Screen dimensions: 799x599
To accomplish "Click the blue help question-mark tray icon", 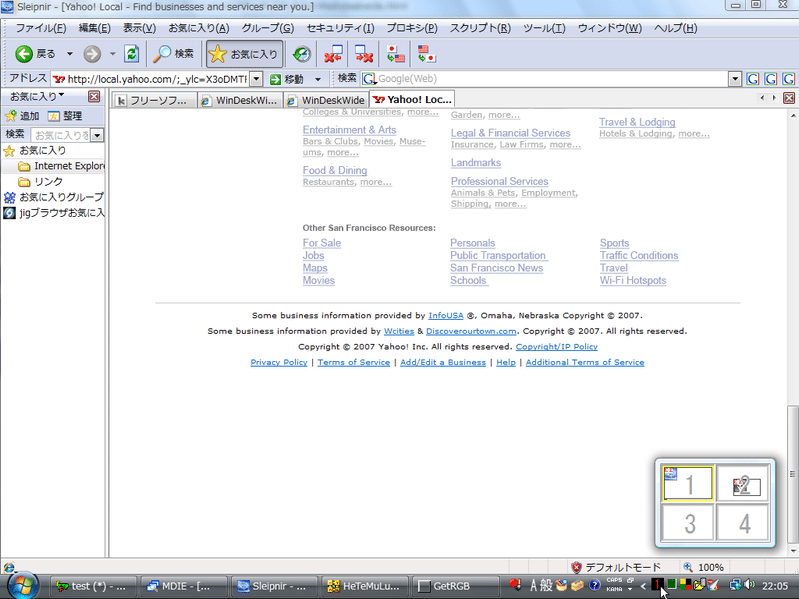I will [x=594, y=586].
